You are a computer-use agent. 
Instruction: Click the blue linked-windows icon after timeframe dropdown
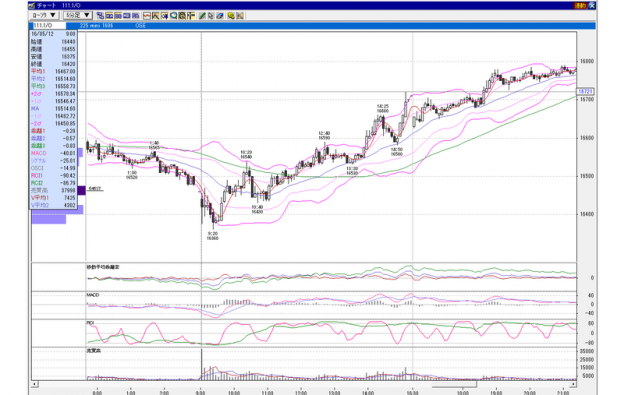pos(100,16)
